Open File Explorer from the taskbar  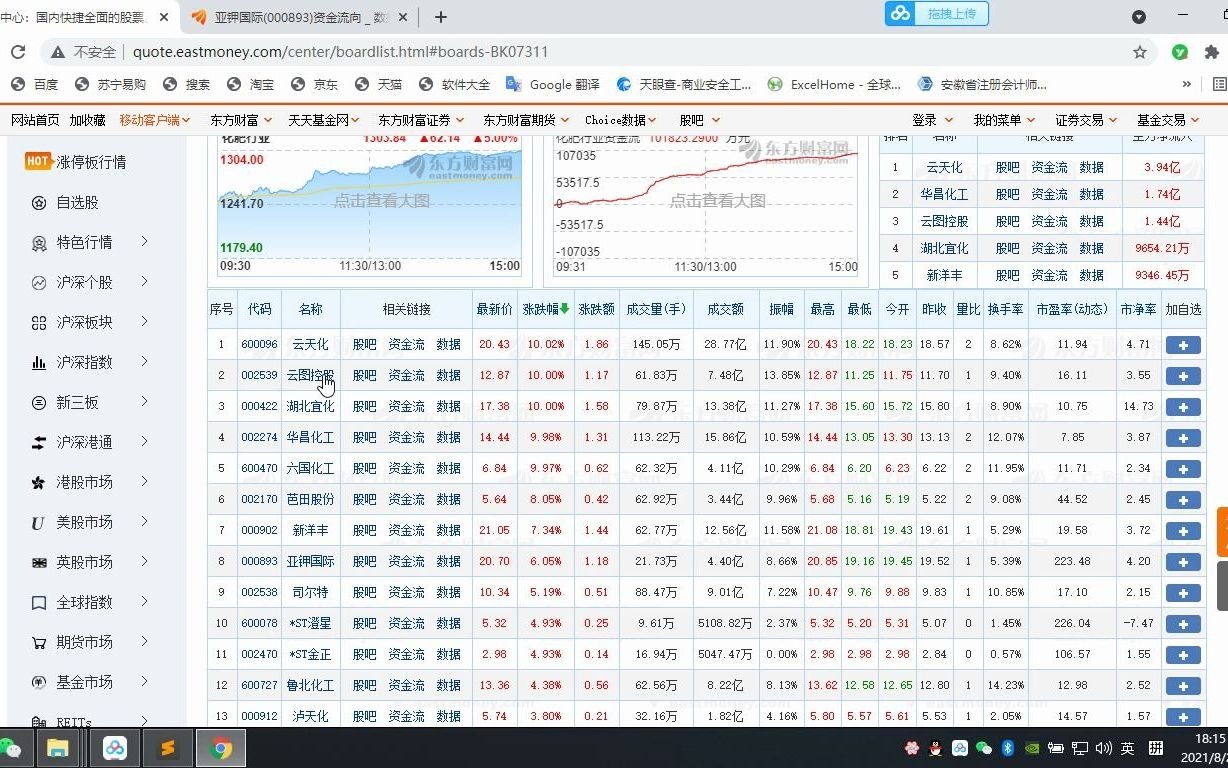pyautogui.click(x=57, y=748)
